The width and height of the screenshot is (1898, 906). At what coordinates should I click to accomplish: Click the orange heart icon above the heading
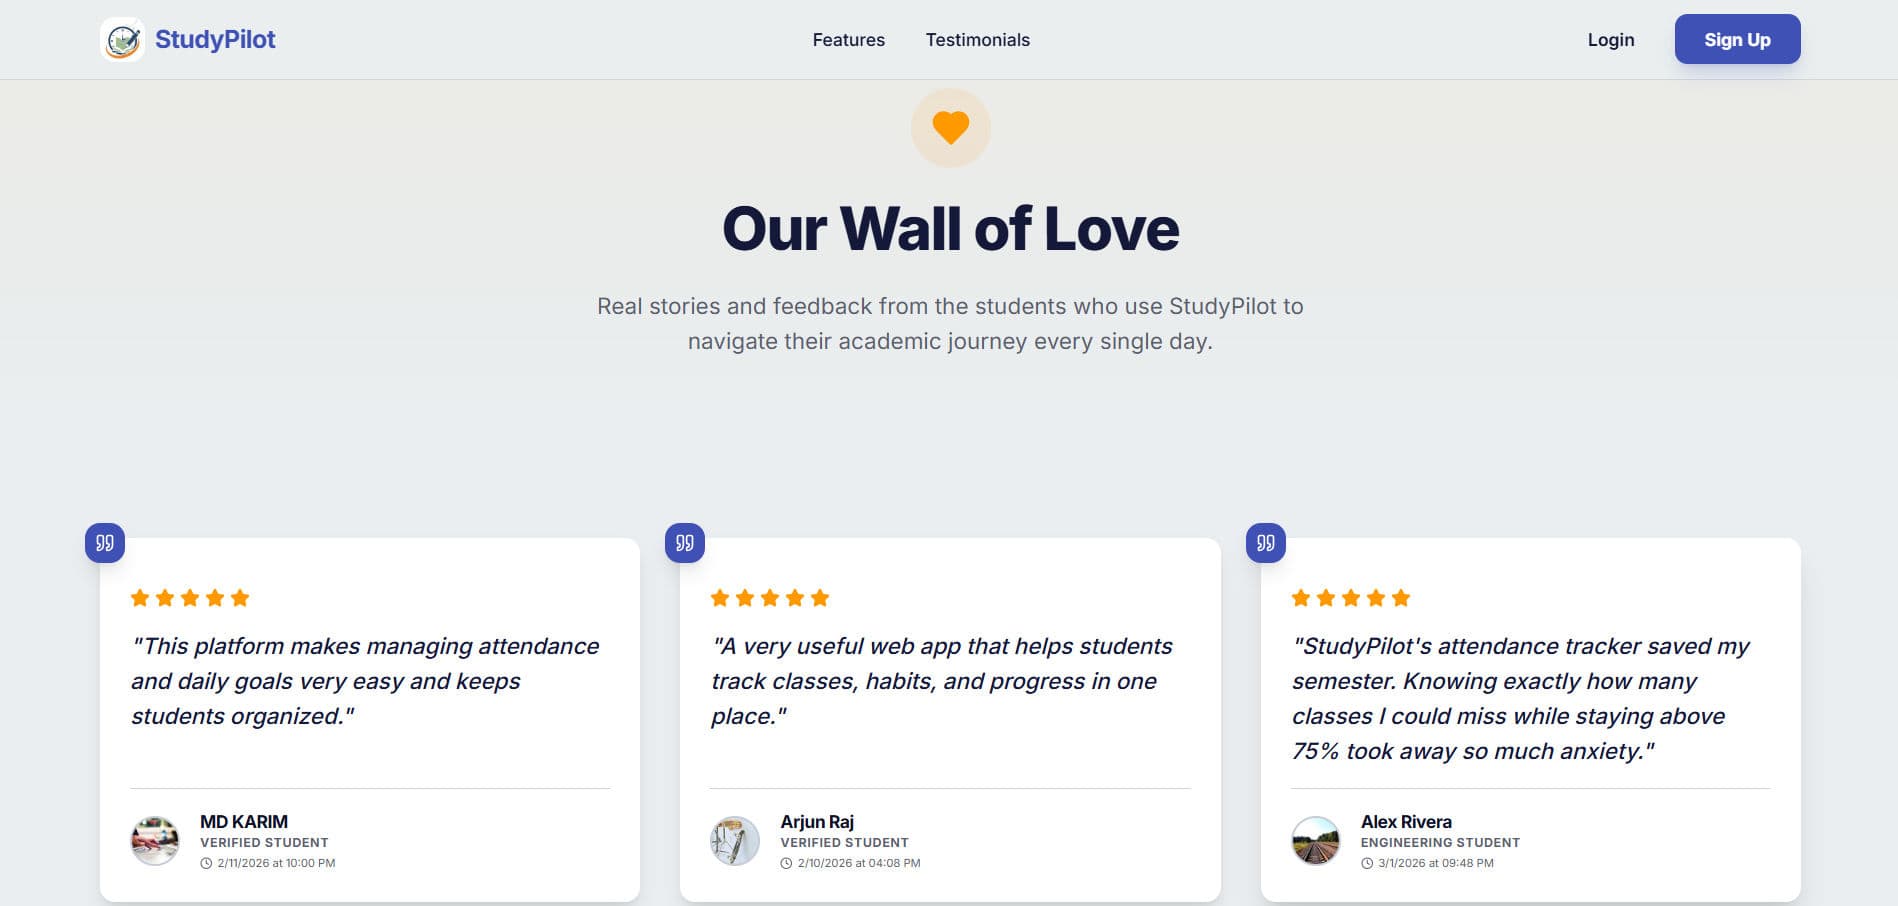pos(949,127)
